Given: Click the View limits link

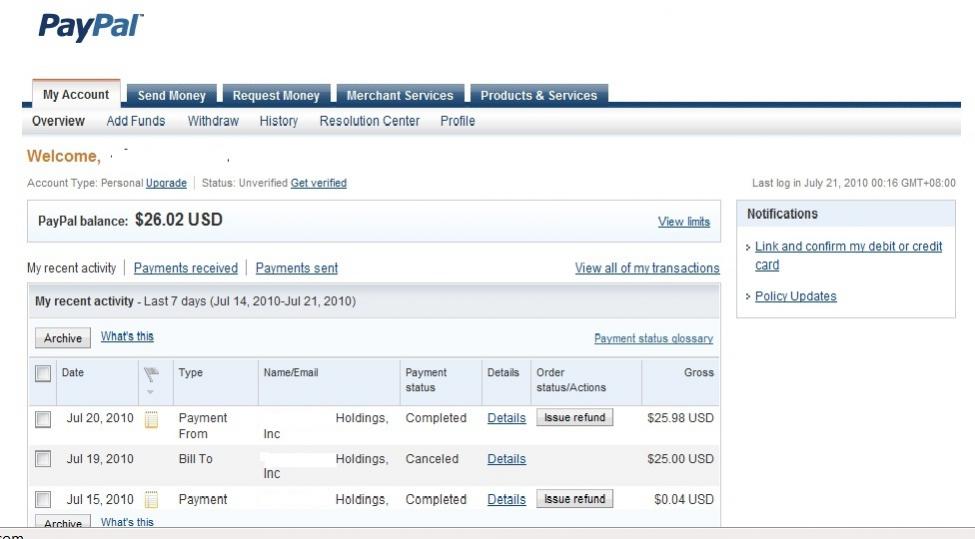Looking at the screenshot, I should tap(684, 222).
